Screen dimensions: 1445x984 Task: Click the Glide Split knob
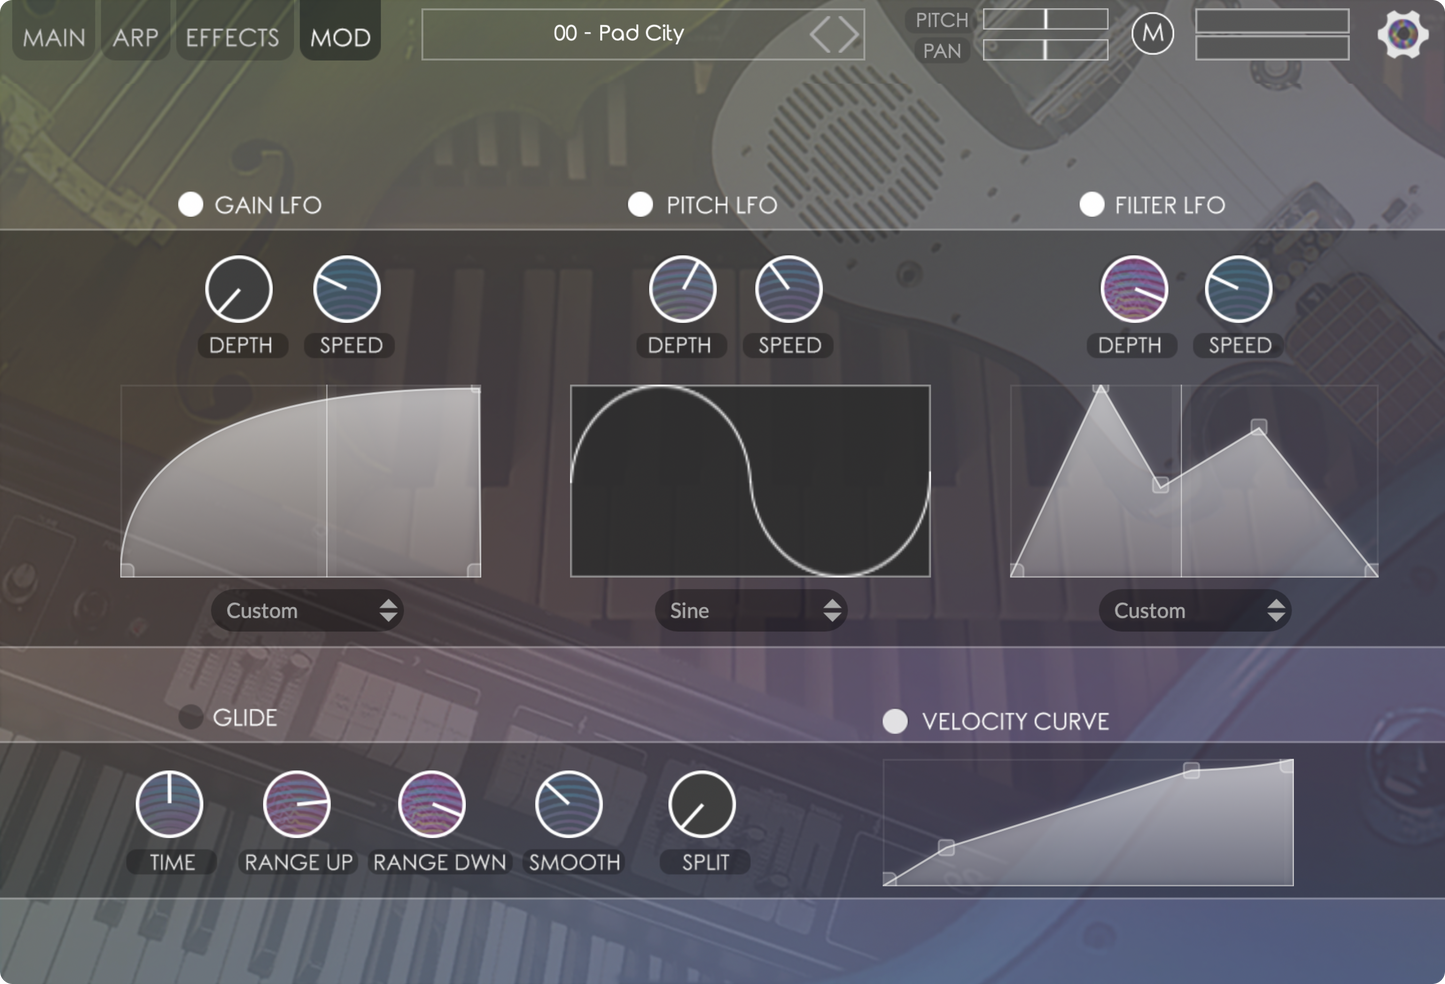pos(702,805)
